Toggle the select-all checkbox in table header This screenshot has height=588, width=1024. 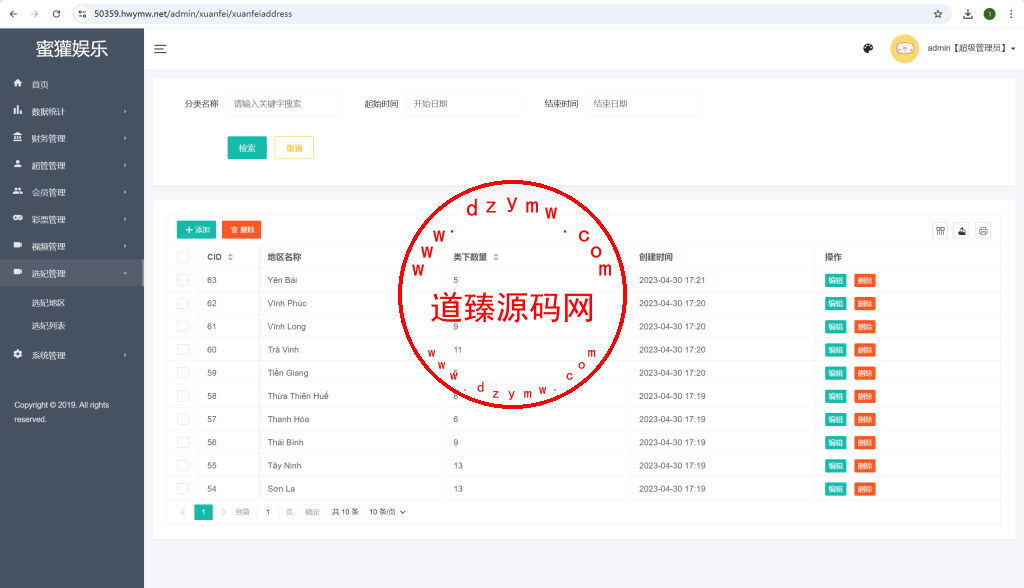coord(183,257)
